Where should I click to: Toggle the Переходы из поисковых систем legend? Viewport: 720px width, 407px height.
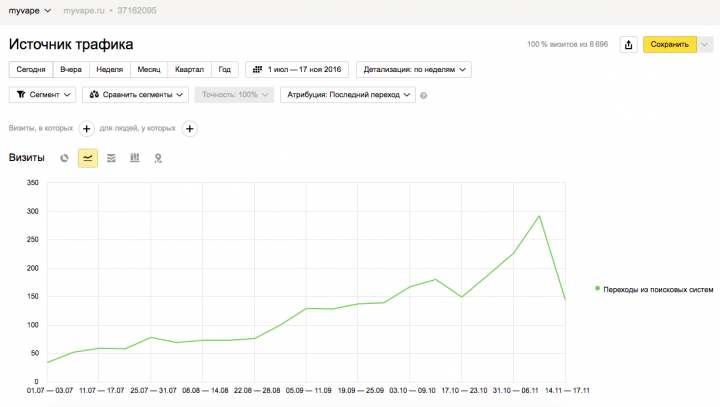pyautogui.click(x=654, y=289)
